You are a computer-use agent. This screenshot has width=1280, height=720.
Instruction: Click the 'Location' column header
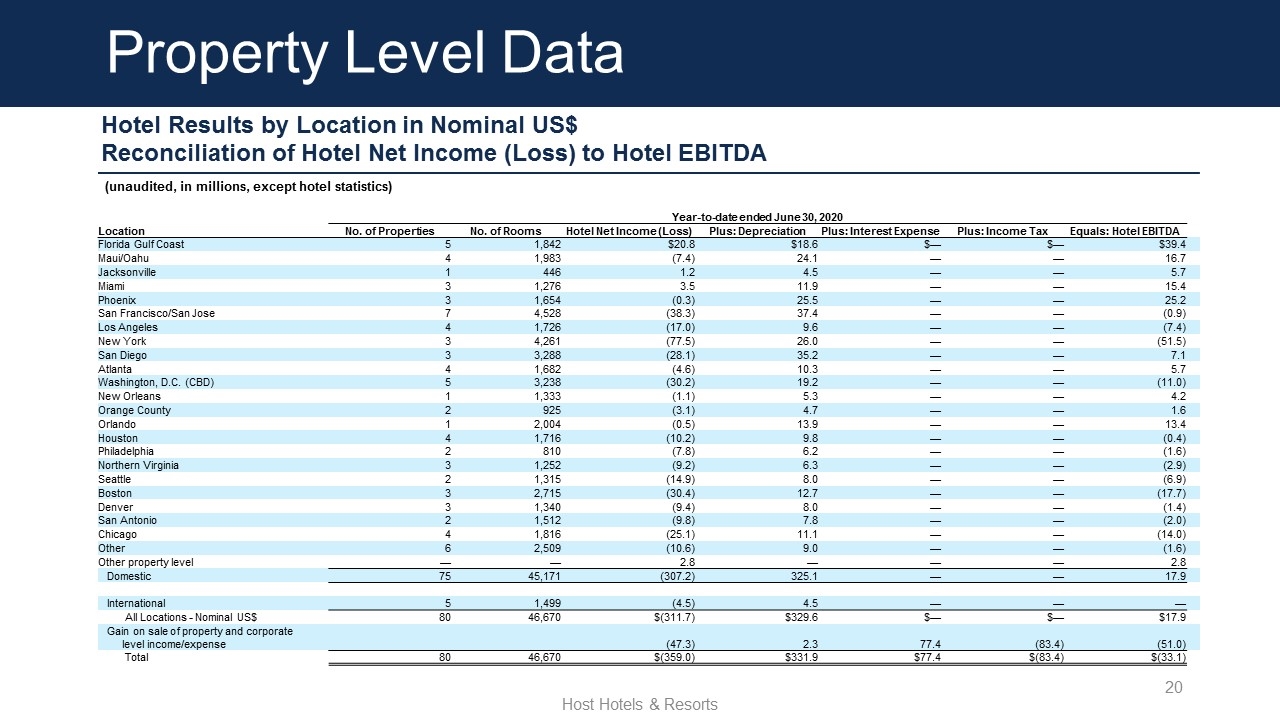tap(121, 231)
